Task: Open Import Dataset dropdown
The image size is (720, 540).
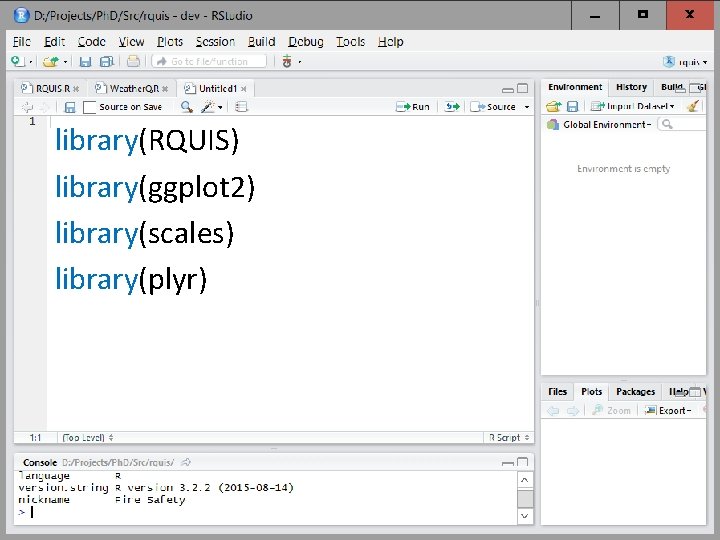Action: [632, 107]
